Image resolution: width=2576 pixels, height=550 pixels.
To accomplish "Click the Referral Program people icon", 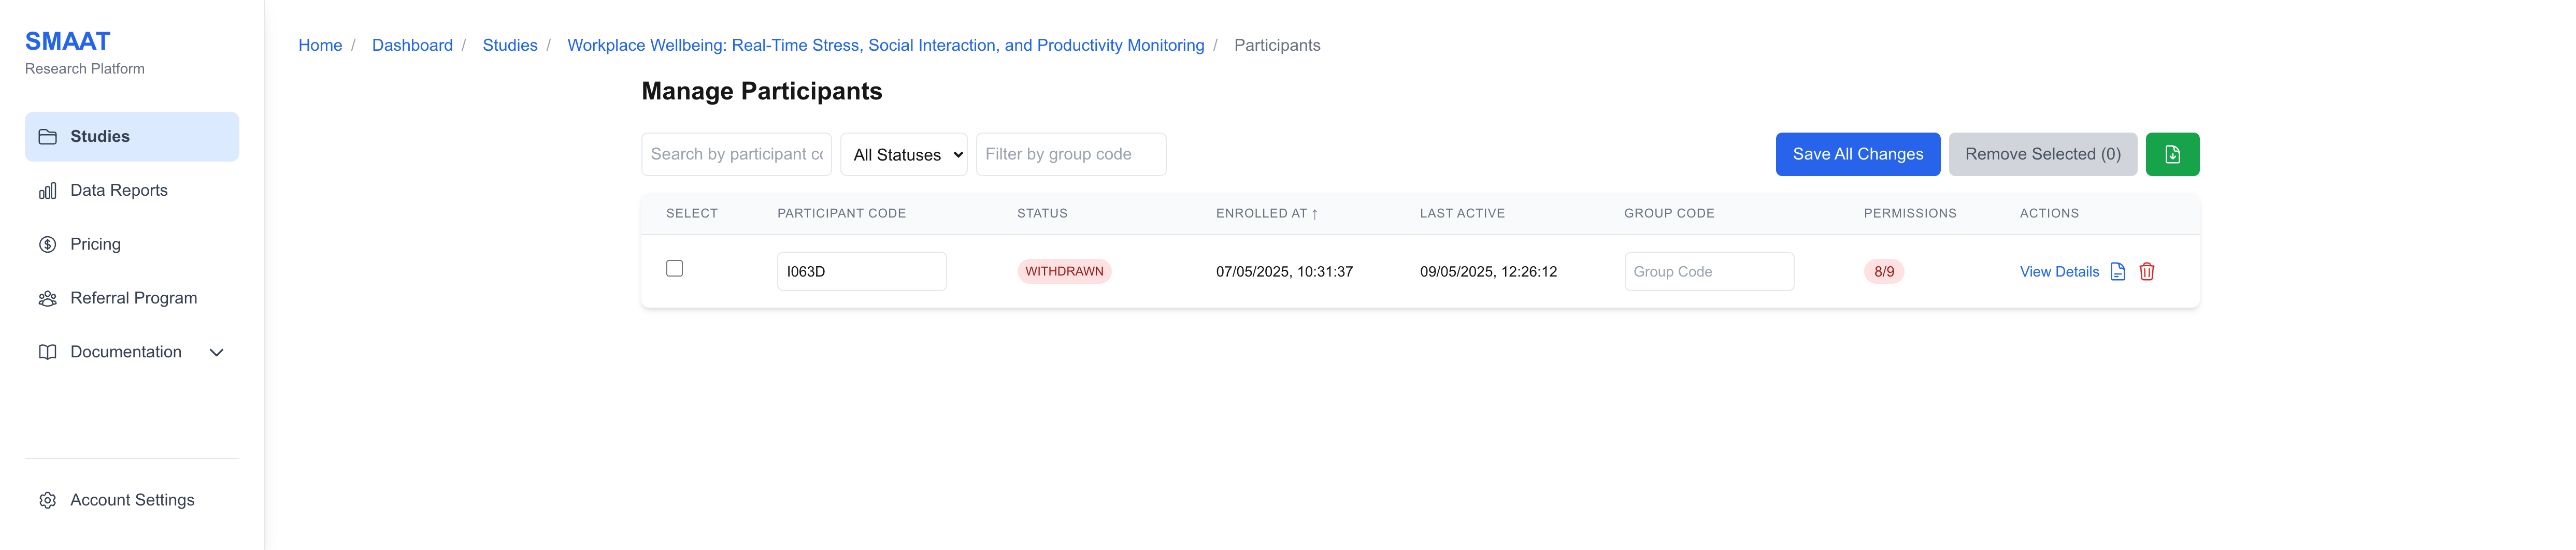I will coord(47,298).
